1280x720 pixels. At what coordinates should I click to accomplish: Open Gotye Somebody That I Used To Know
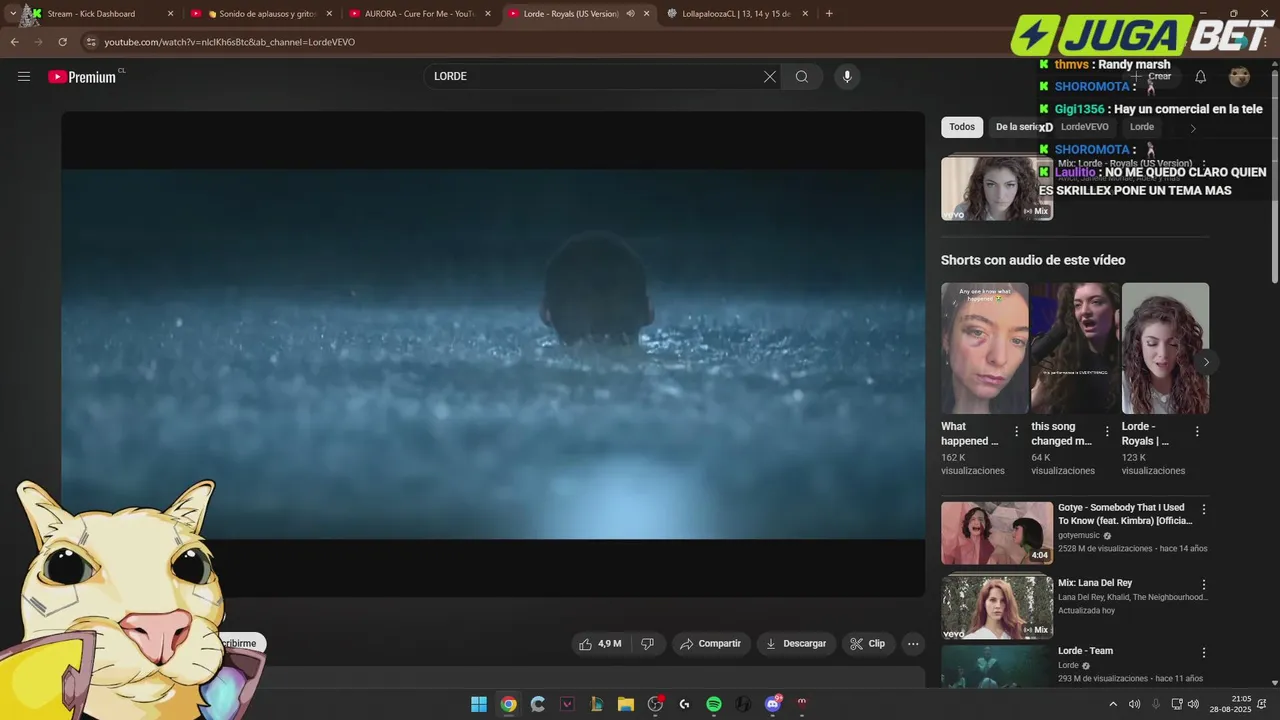tap(1125, 514)
